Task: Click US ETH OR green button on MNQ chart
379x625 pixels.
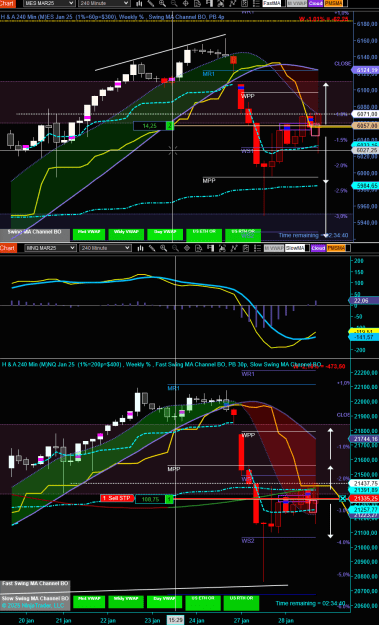Action: (x=203, y=603)
